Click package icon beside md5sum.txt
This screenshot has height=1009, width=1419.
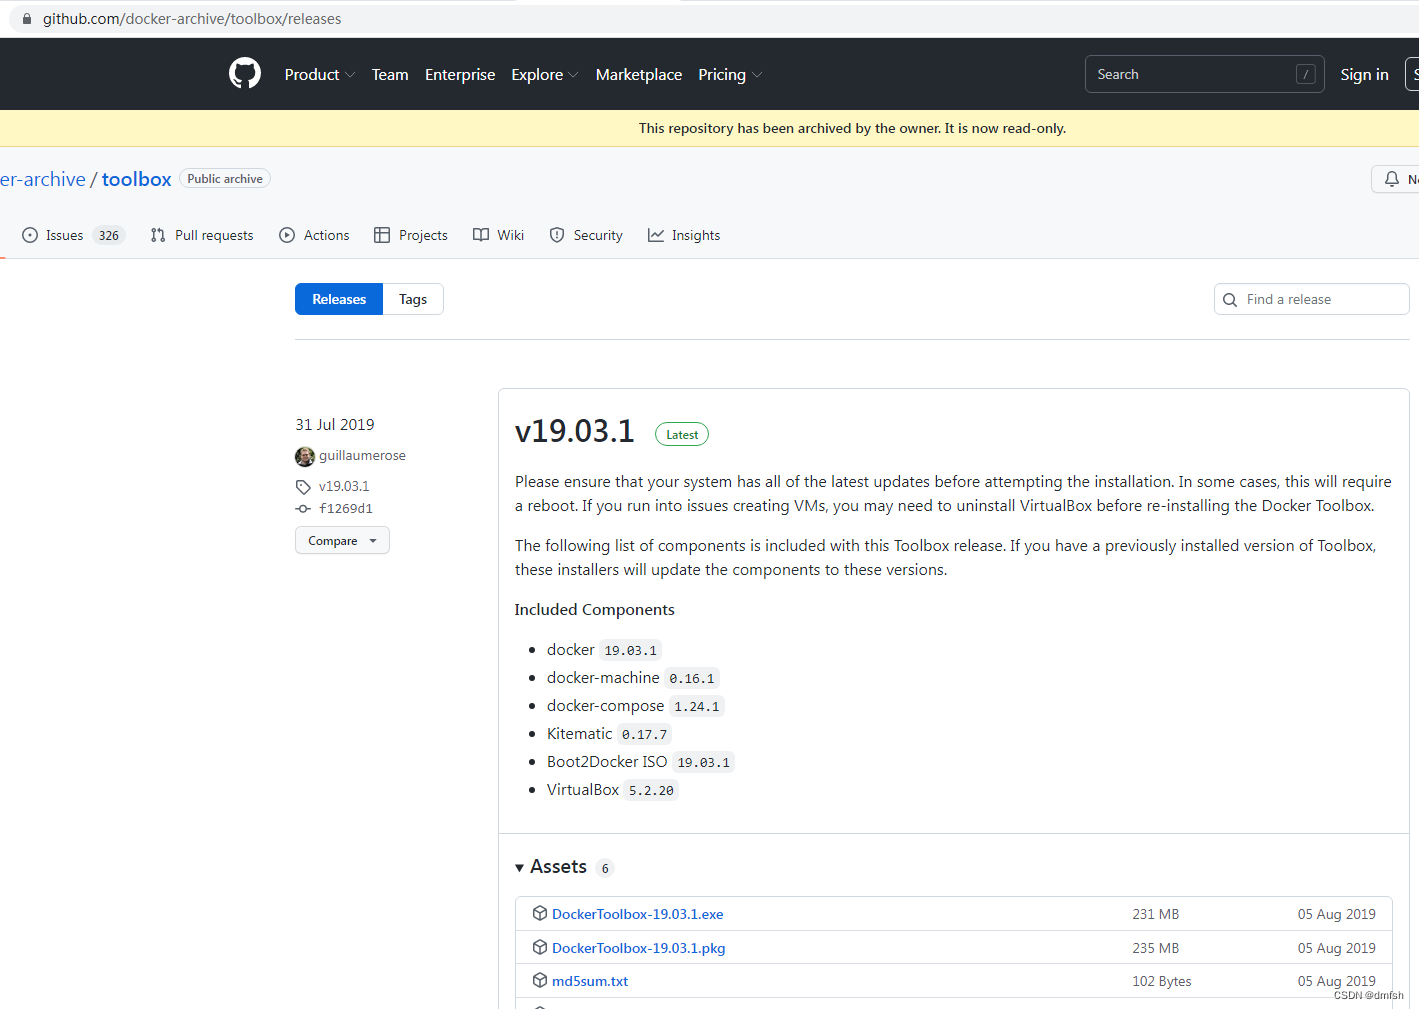(540, 980)
